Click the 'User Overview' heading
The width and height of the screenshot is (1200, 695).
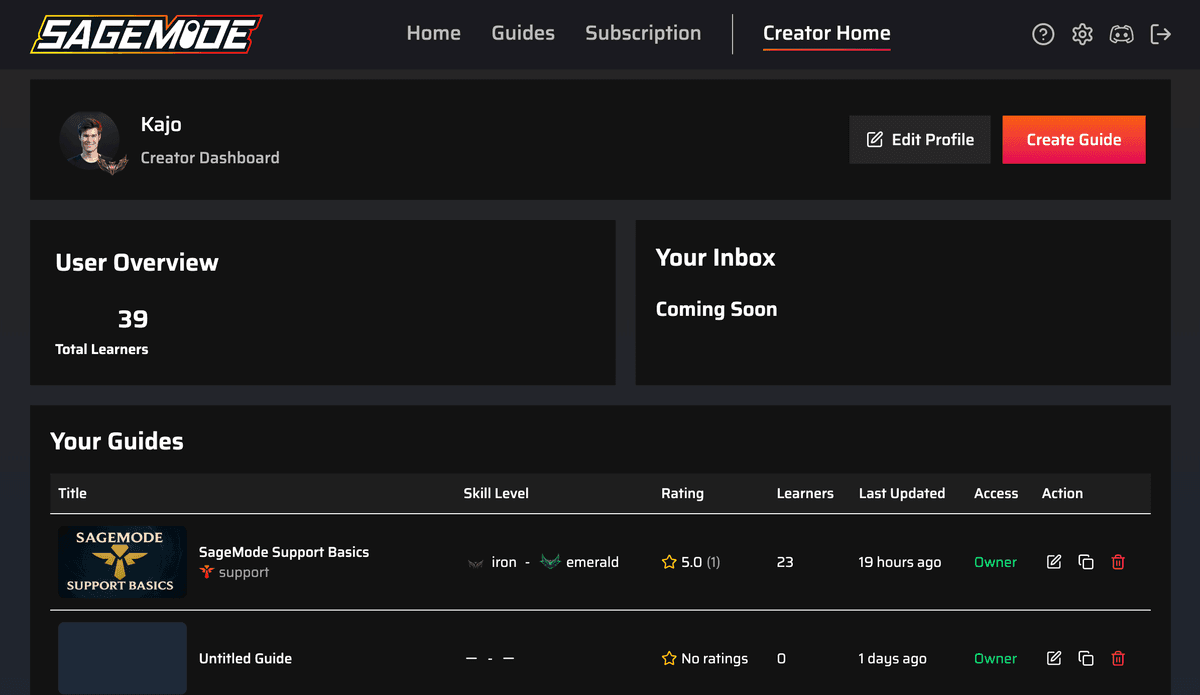click(x=137, y=262)
